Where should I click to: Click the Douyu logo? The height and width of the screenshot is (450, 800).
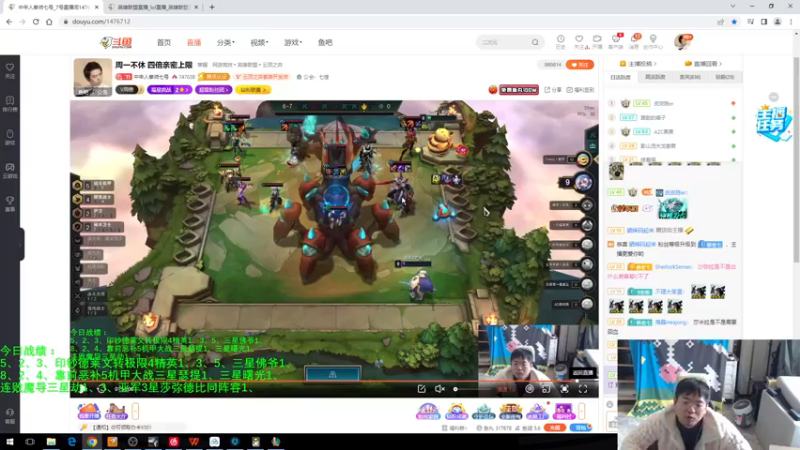point(116,42)
